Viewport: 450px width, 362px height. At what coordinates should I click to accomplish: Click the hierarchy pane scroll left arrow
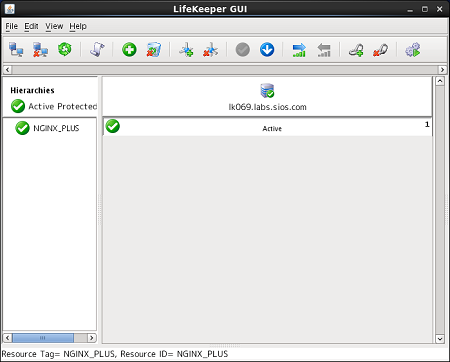(x=7, y=338)
